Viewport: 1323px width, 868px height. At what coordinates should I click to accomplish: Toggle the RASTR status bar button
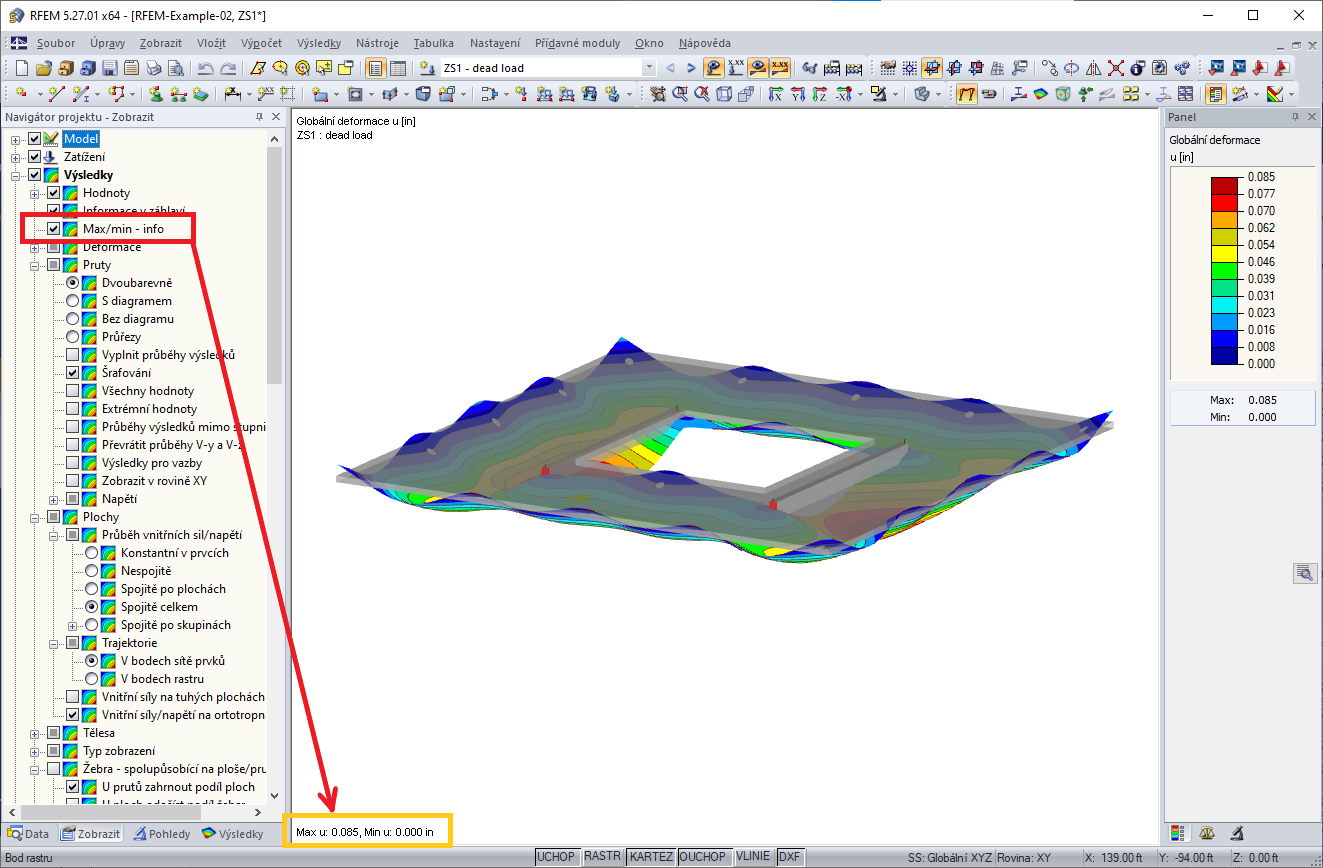pos(602,857)
